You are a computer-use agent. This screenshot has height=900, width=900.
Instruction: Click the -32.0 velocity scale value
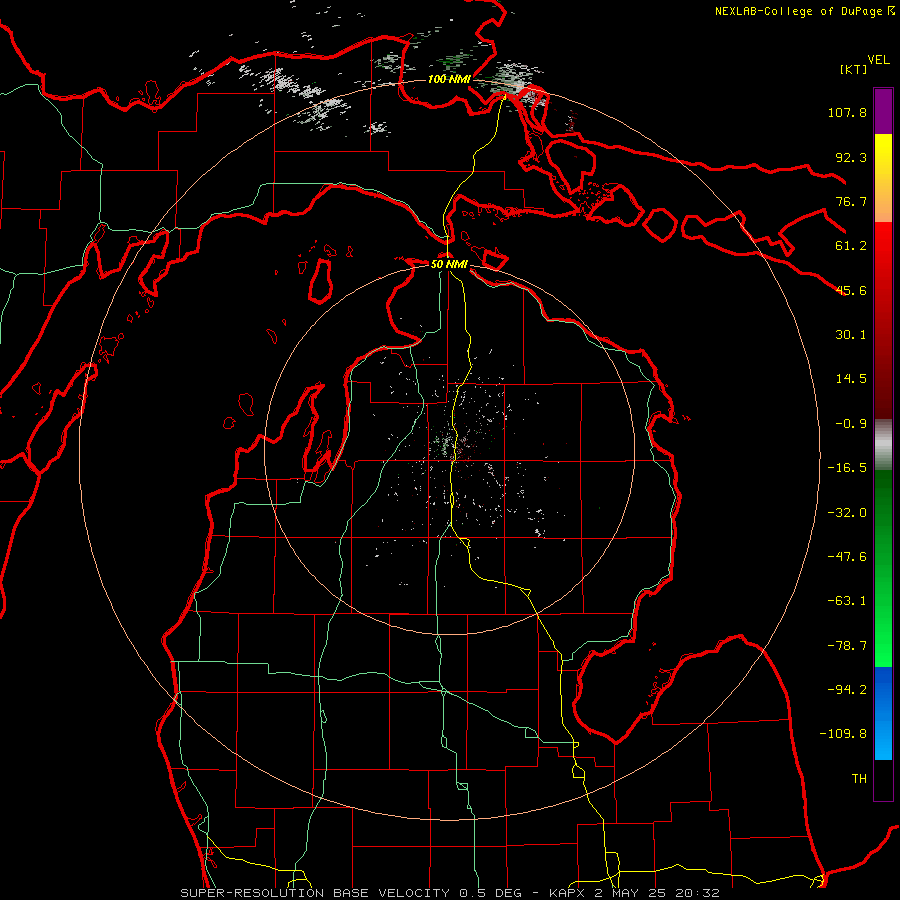click(847, 513)
